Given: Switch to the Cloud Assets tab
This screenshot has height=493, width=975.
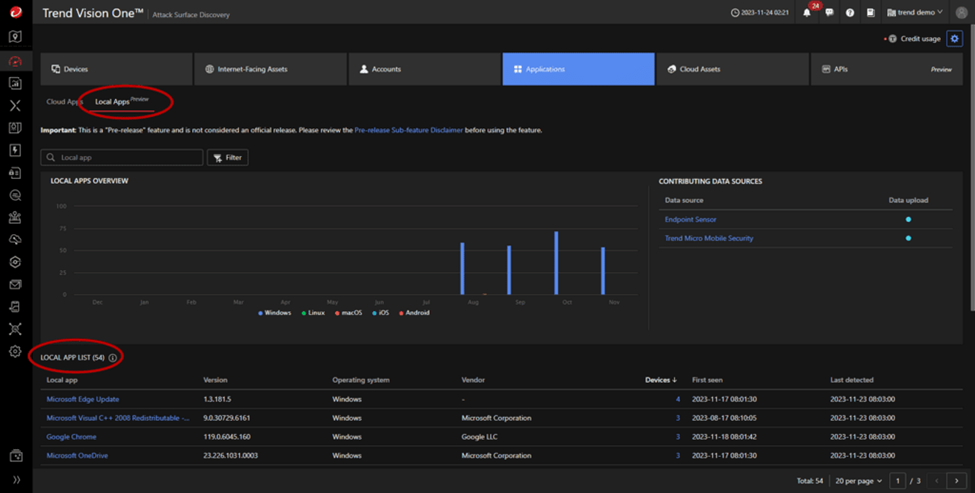Looking at the screenshot, I should click(x=732, y=69).
